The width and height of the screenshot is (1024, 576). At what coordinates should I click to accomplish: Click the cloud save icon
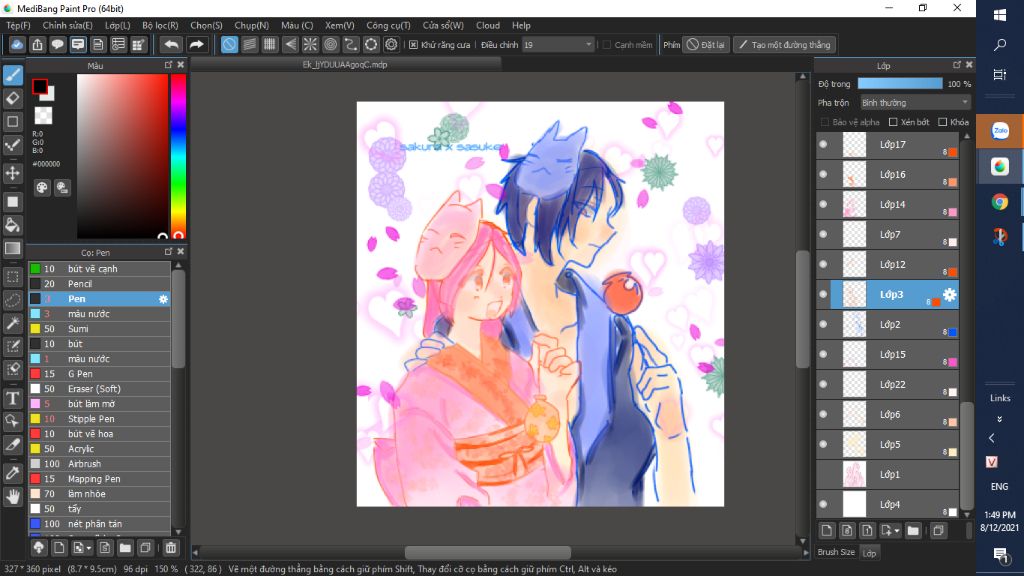point(17,44)
